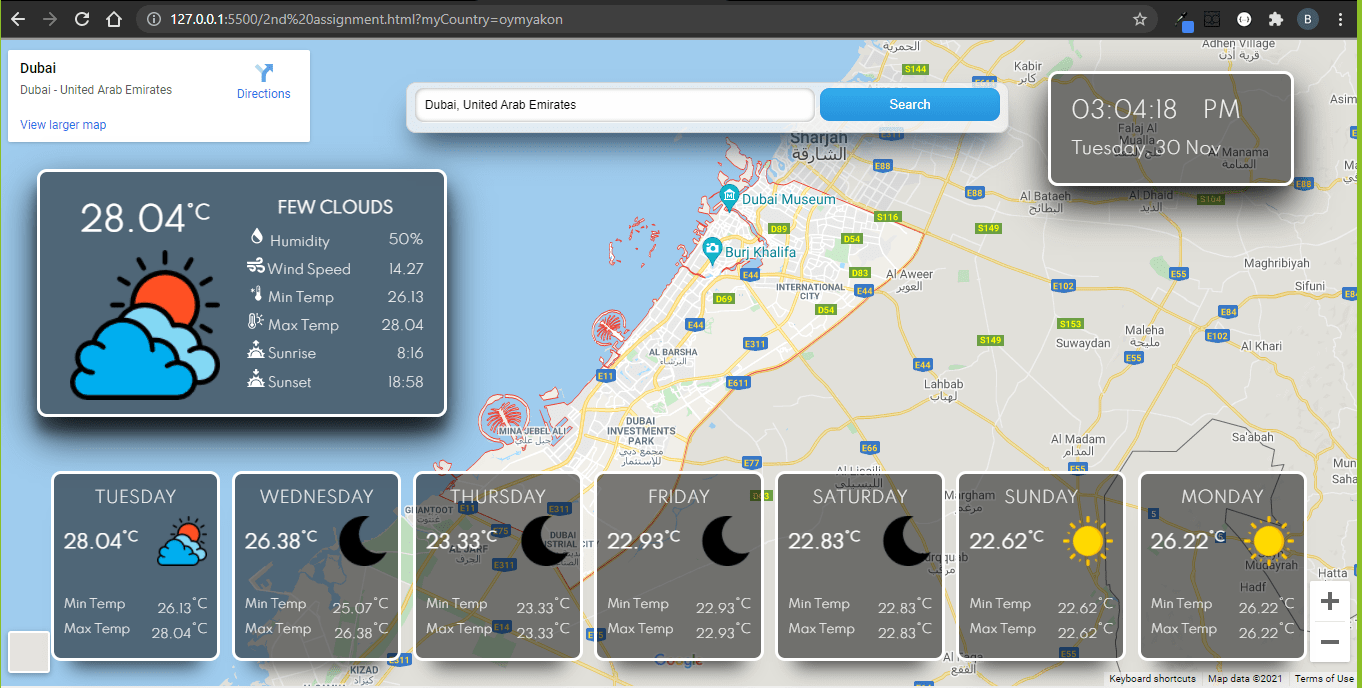Open the dark square extension icon
The height and width of the screenshot is (688, 1362).
click(1212, 19)
